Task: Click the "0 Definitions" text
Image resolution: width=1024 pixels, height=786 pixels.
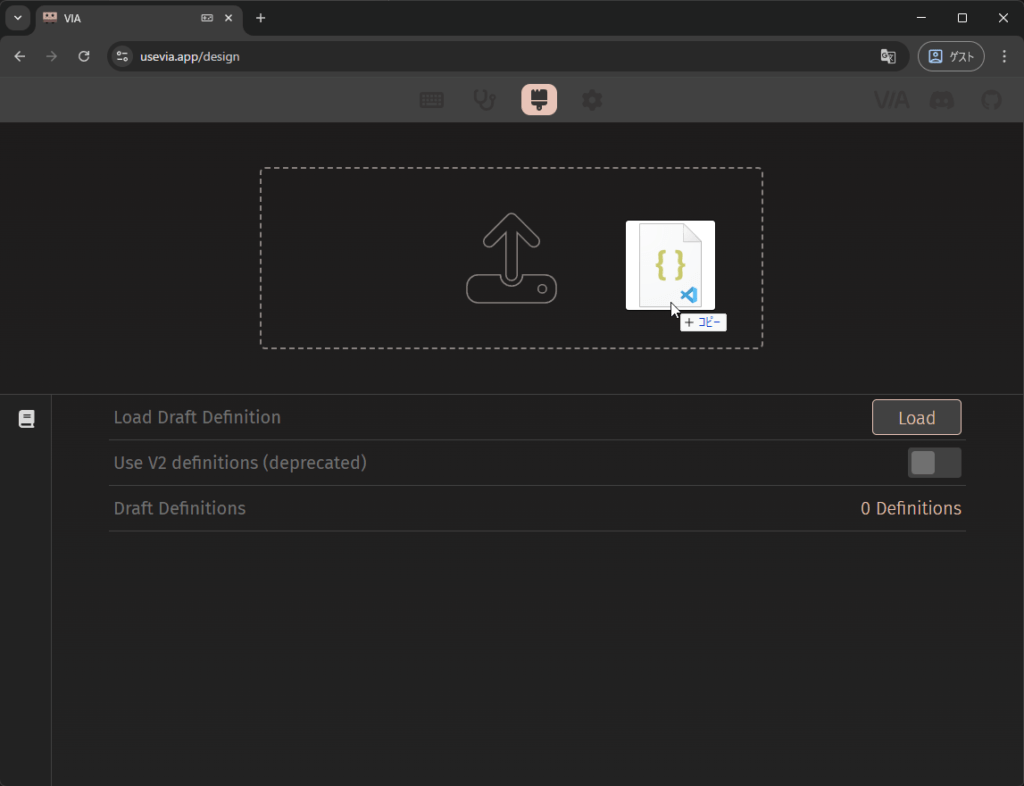Action: (910, 509)
